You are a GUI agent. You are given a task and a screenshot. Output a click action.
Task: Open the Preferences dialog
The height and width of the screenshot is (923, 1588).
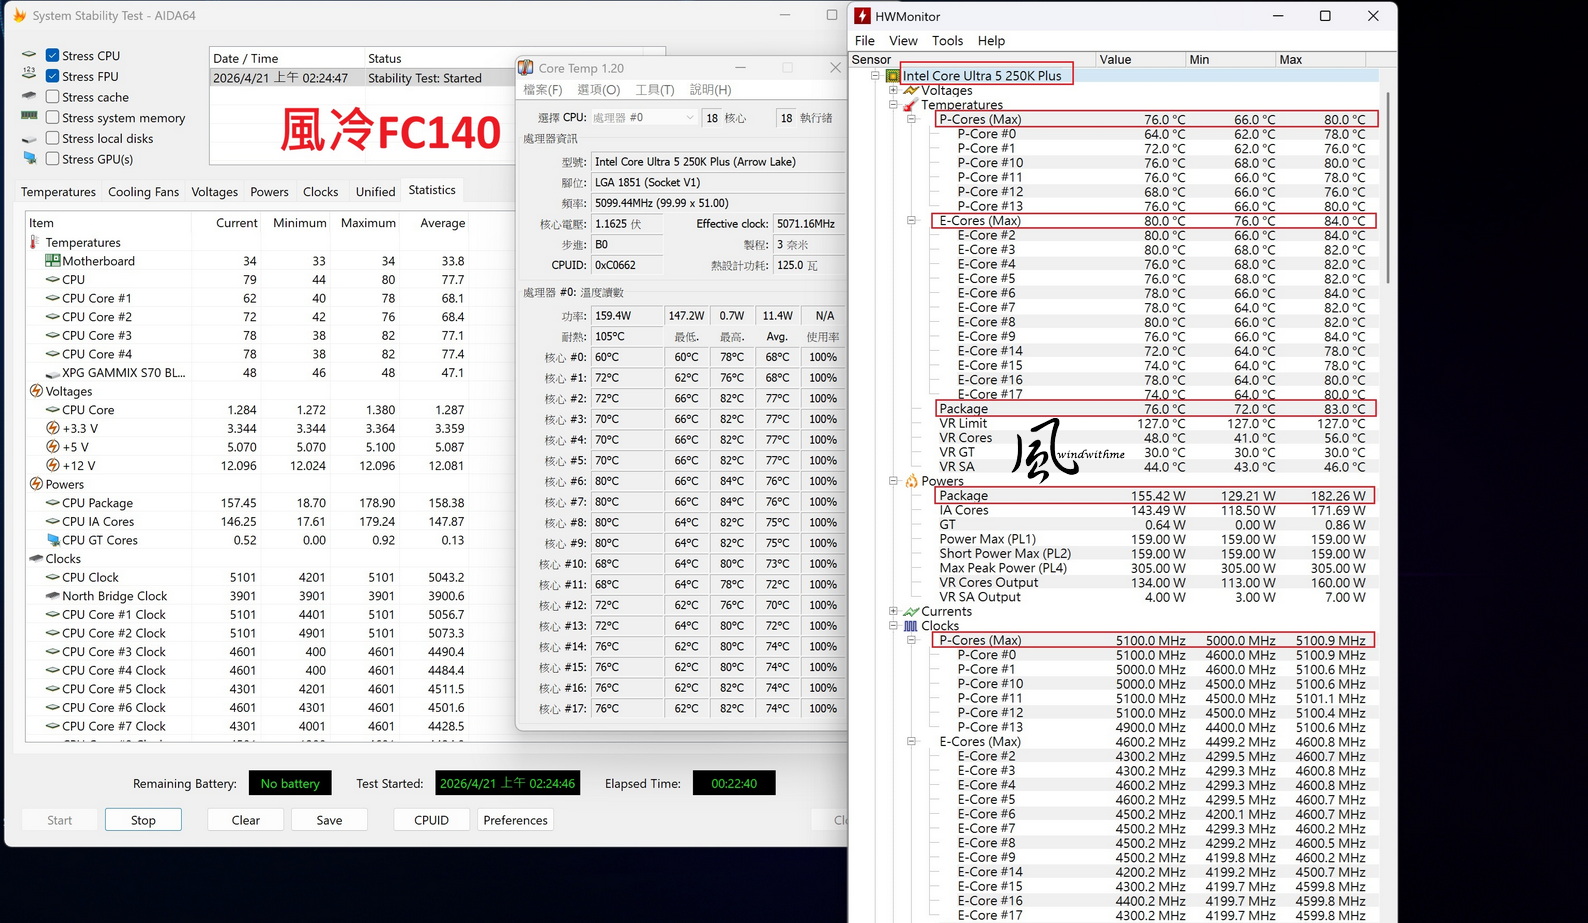(x=515, y=820)
